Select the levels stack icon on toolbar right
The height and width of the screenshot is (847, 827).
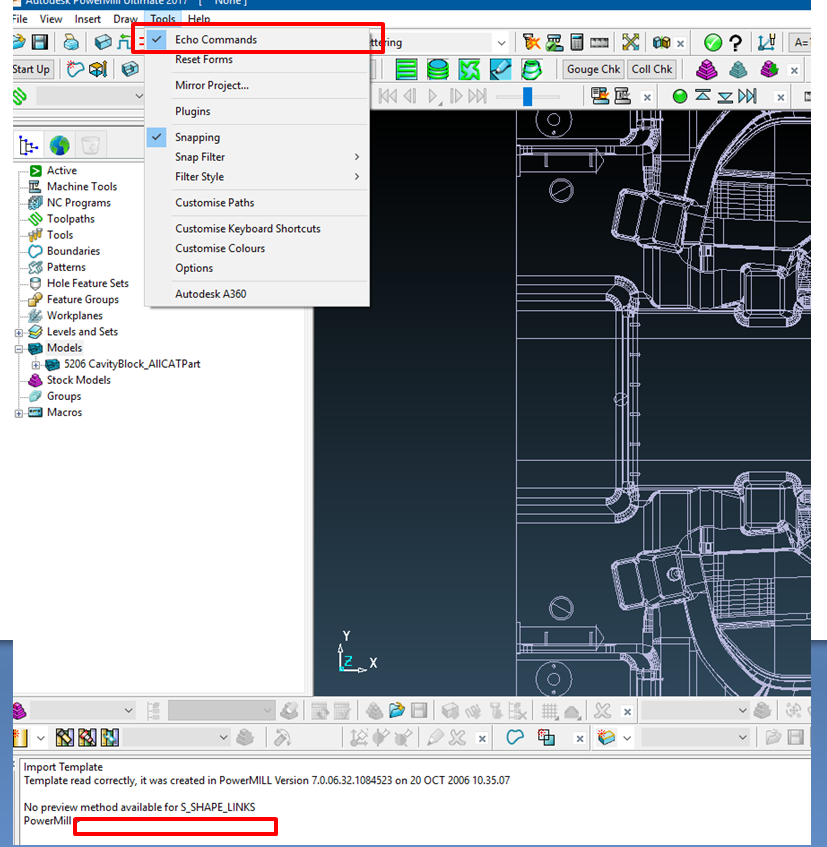tap(706, 69)
